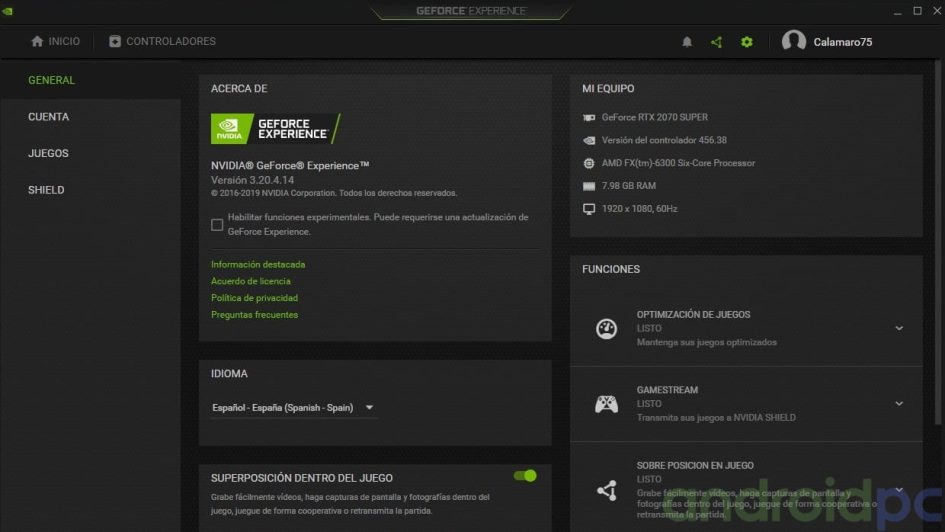This screenshot has width=945, height=532.
Task: Enable experimental features checkbox
Action: coord(217,225)
